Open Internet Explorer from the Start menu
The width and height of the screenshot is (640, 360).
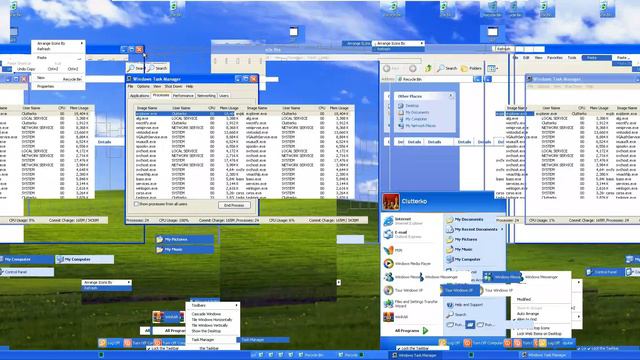(x=402, y=221)
